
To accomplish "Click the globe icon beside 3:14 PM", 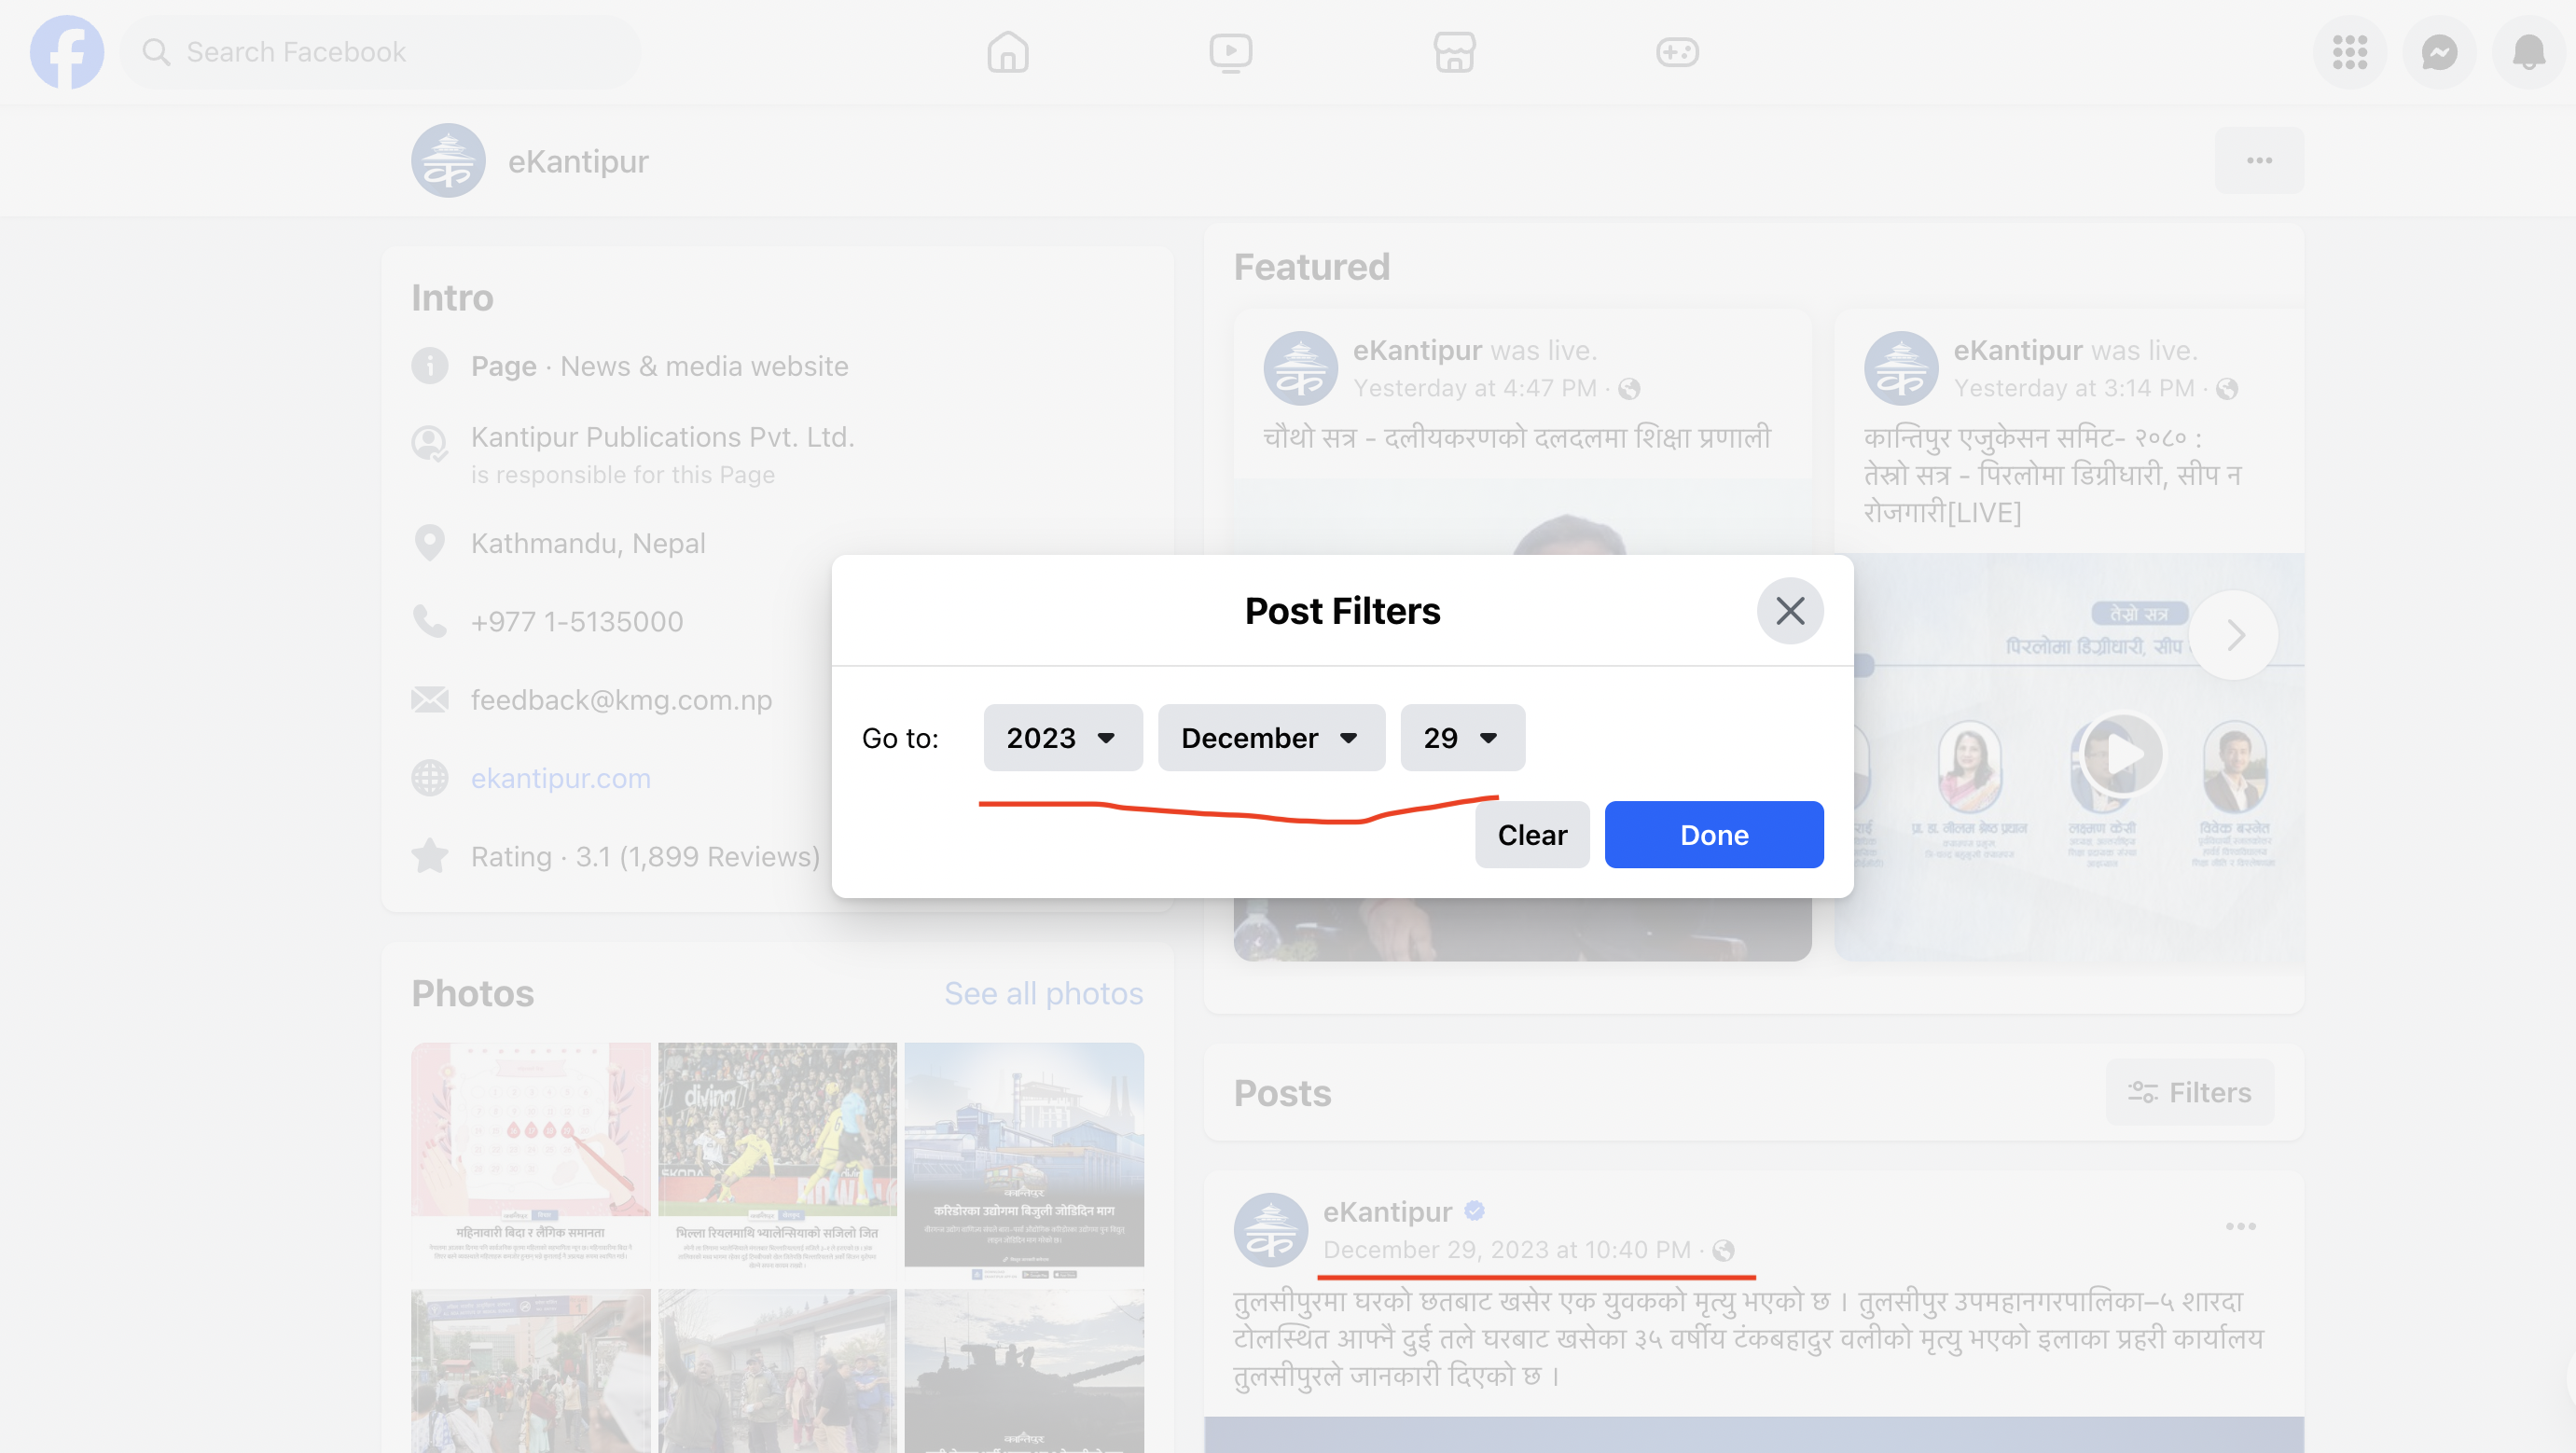I will tap(2227, 389).
